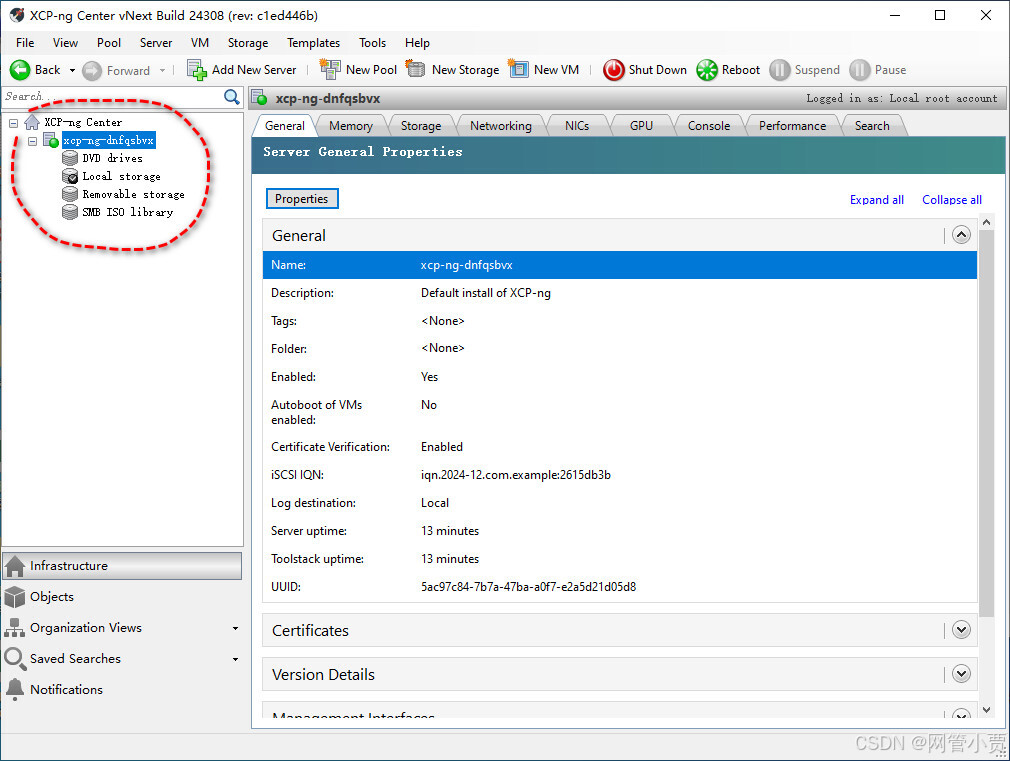Screen dimensions: 1010x761
Task: Switch to the Performance tab
Action: coord(792,126)
